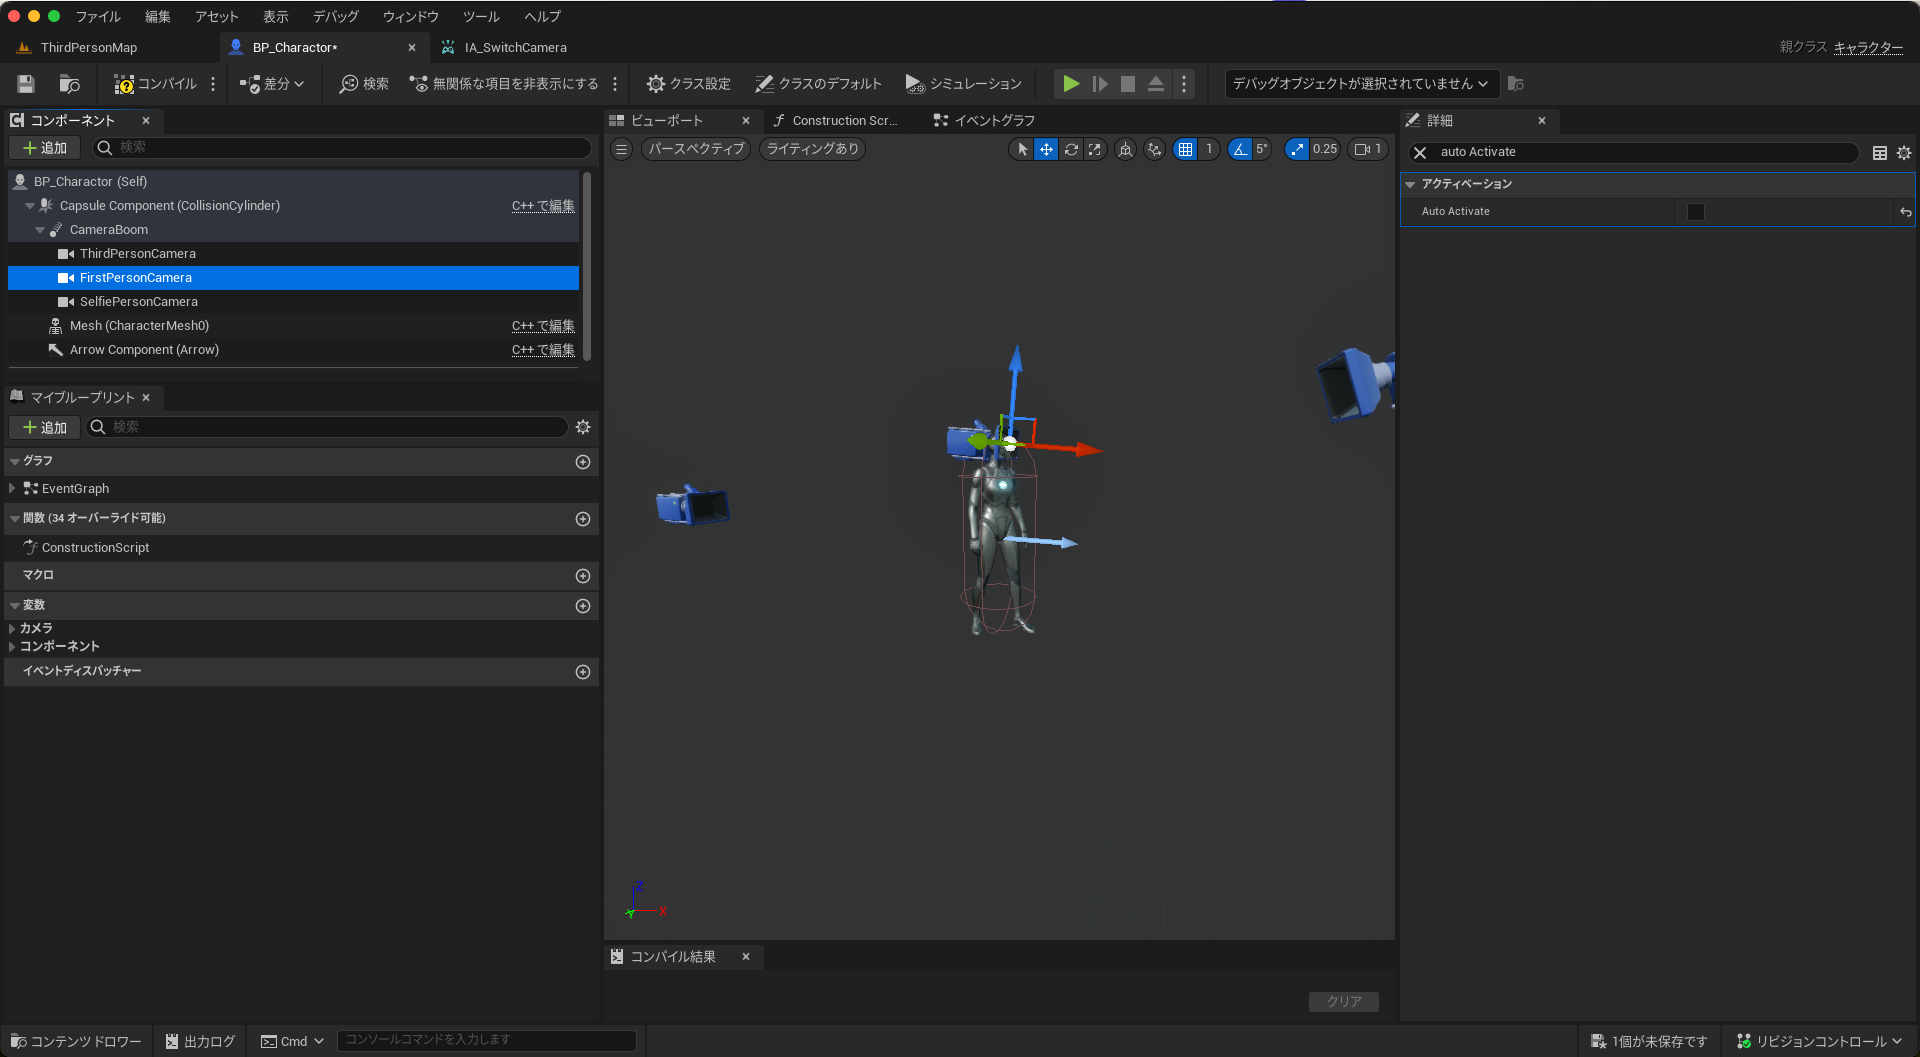Viewport: 1920px width, 1057px height.
Task: Collapse the CameraBoom component tree
Action: [x=40, y=229]
